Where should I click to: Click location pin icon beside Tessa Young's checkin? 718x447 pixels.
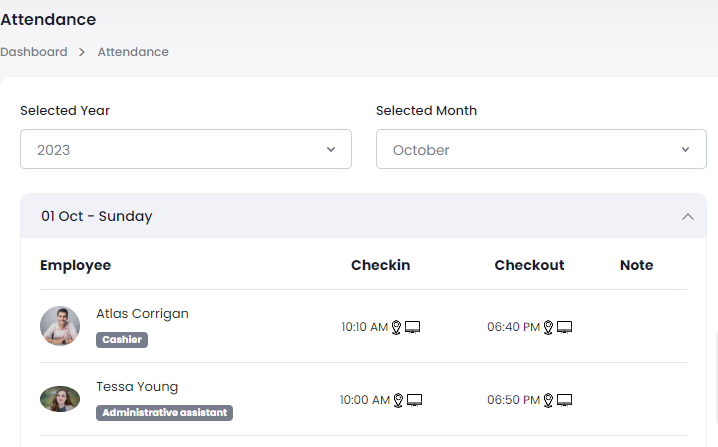point(397,400)
